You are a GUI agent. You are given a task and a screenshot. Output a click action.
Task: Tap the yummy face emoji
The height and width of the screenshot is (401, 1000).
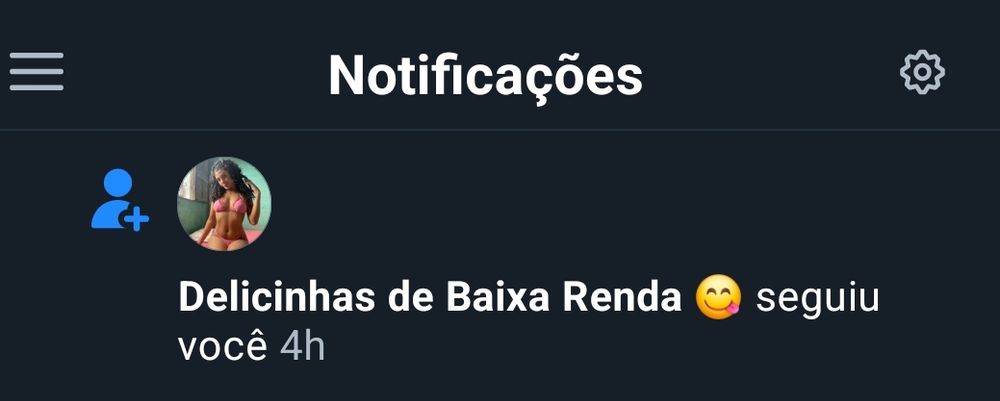coord(719,297)
